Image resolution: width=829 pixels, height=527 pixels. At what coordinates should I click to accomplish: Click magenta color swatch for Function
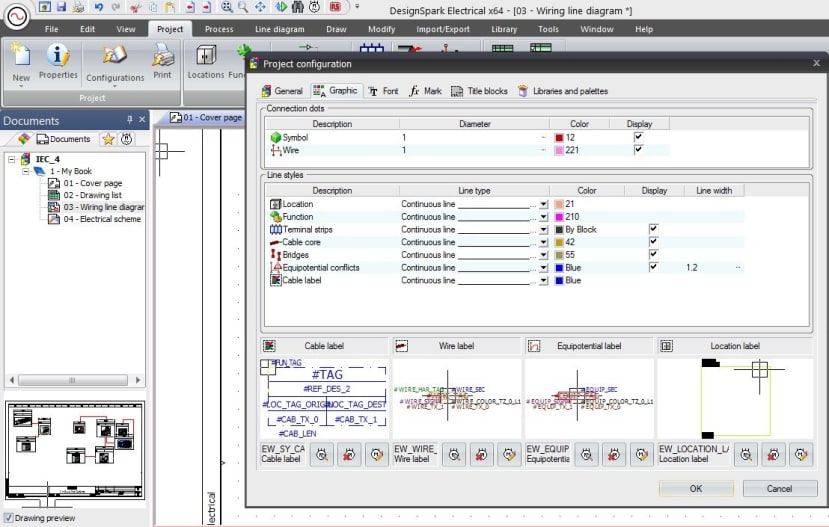click(559, 217)
